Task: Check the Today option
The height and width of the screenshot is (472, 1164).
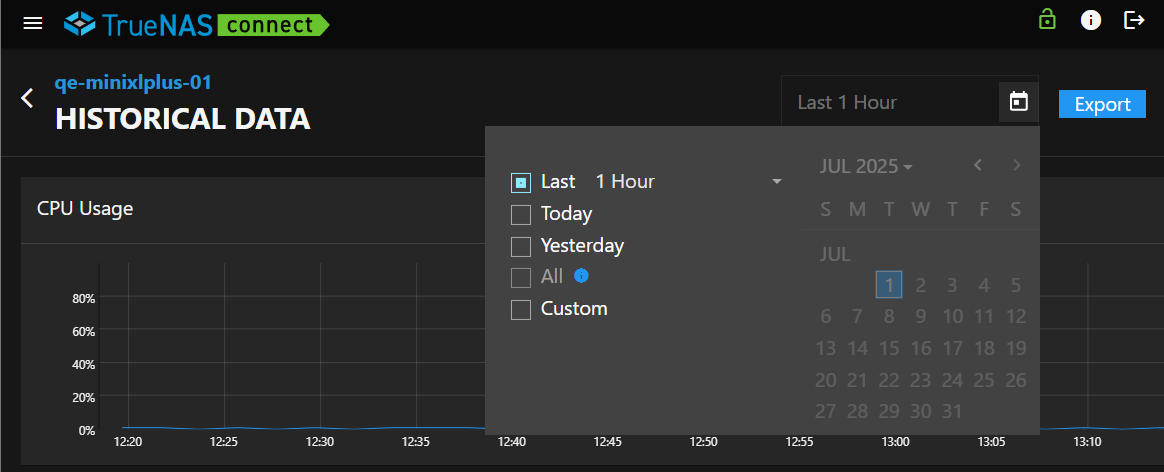Action: [x=521, y=214]
